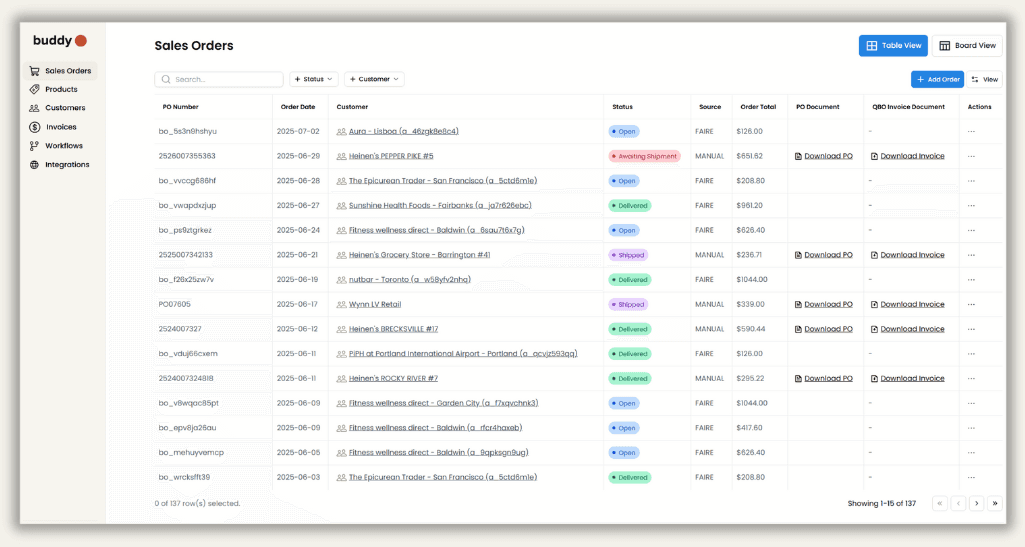Go to the next page of orders
Image resolution: width=1025 pixels, height=547 pixels.
tap(977, 503)
